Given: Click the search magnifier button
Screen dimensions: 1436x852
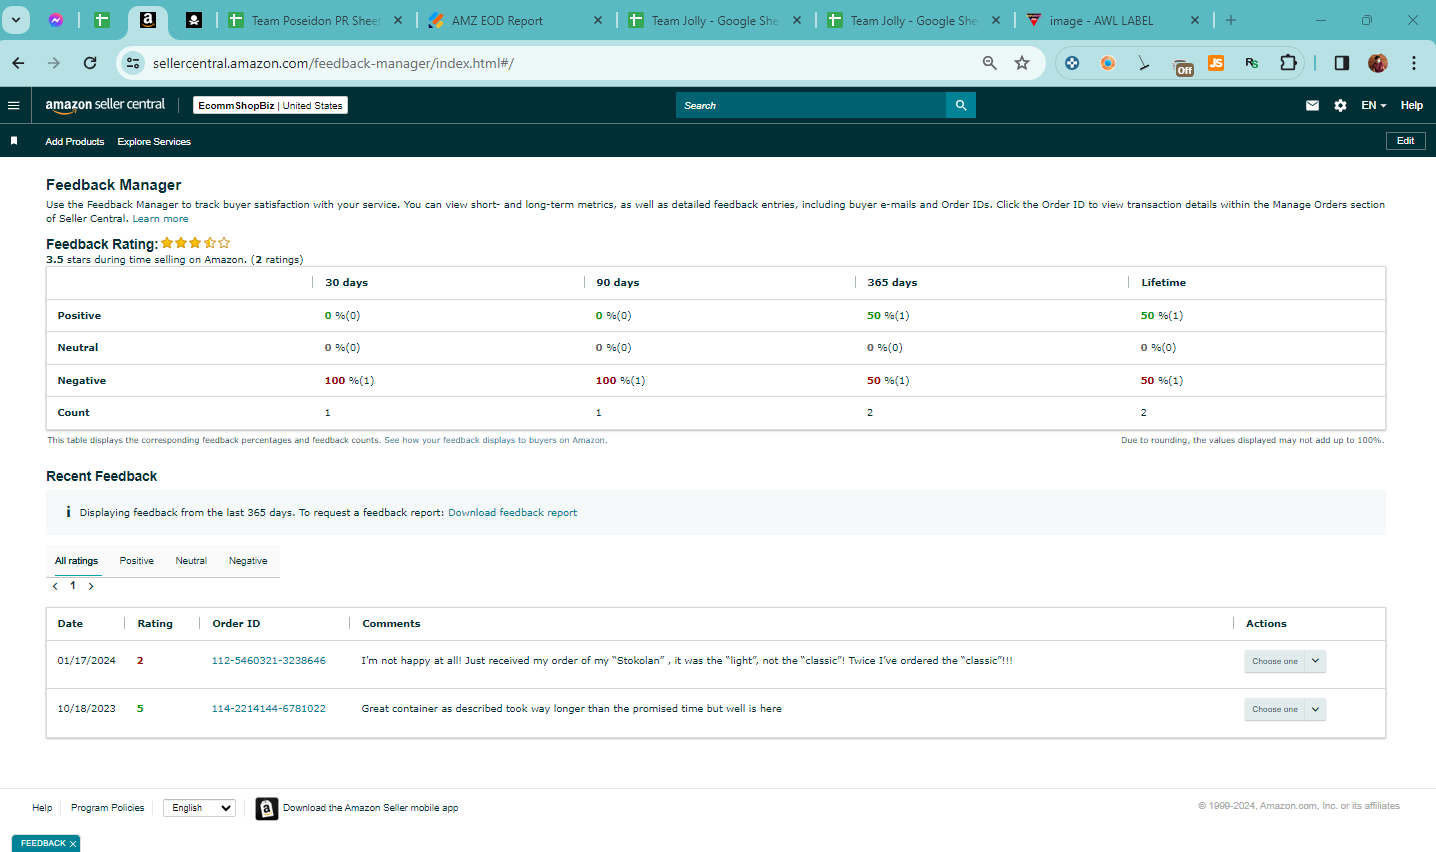Looking at the screenshot, I should tap(961, 105).
